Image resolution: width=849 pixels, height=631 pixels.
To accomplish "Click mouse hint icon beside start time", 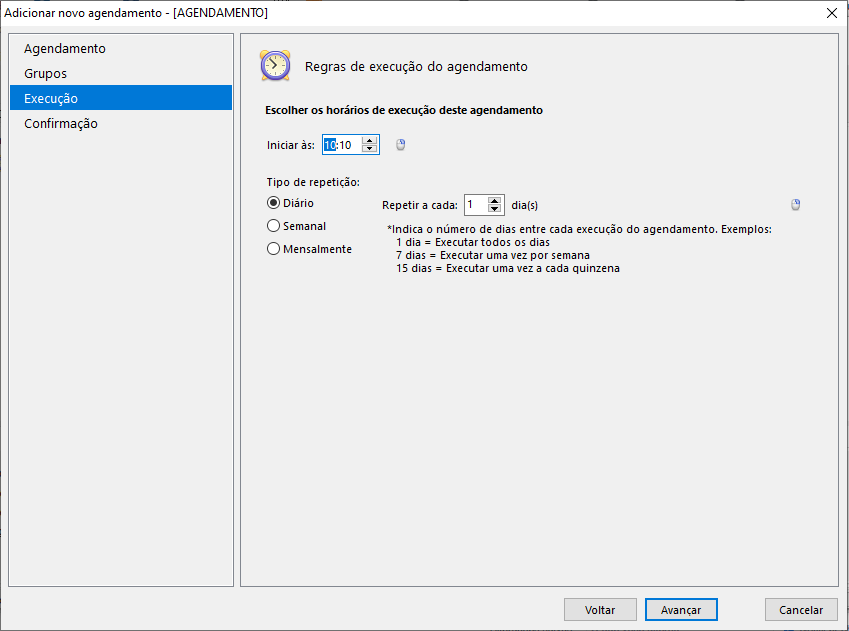I will 401,145.
